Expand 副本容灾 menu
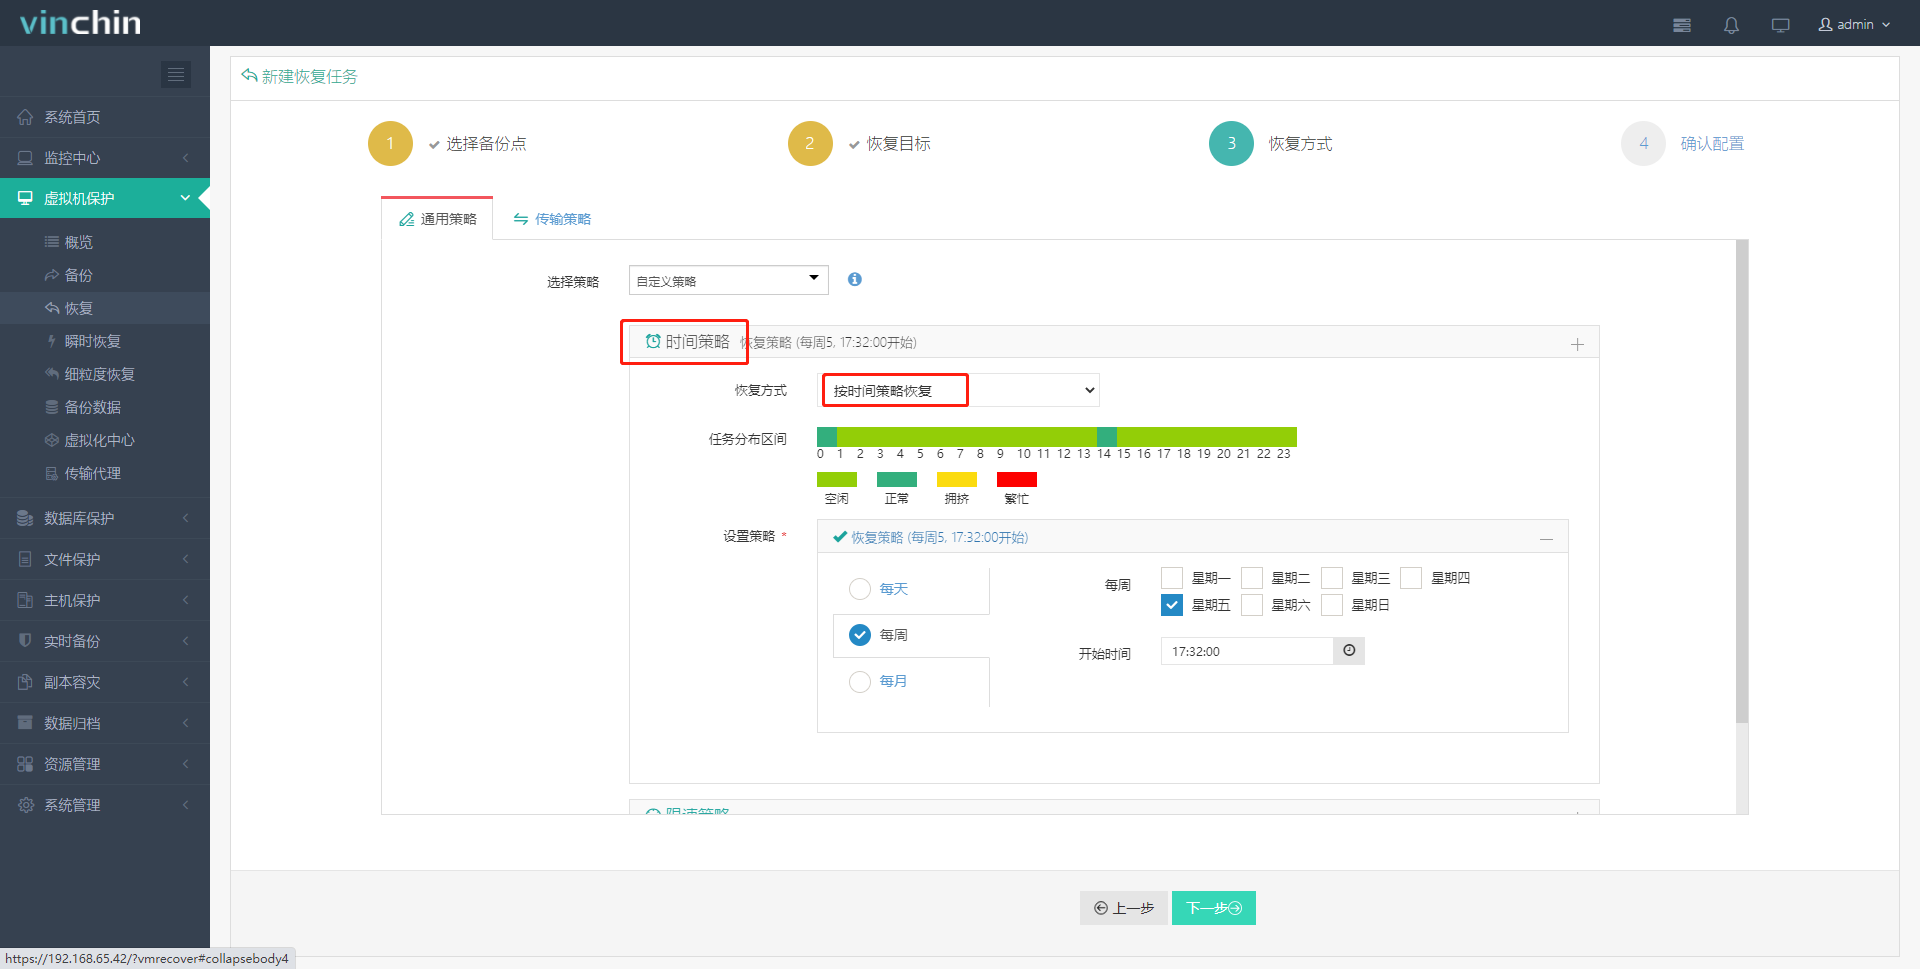1920x969 pixels. 105,682
